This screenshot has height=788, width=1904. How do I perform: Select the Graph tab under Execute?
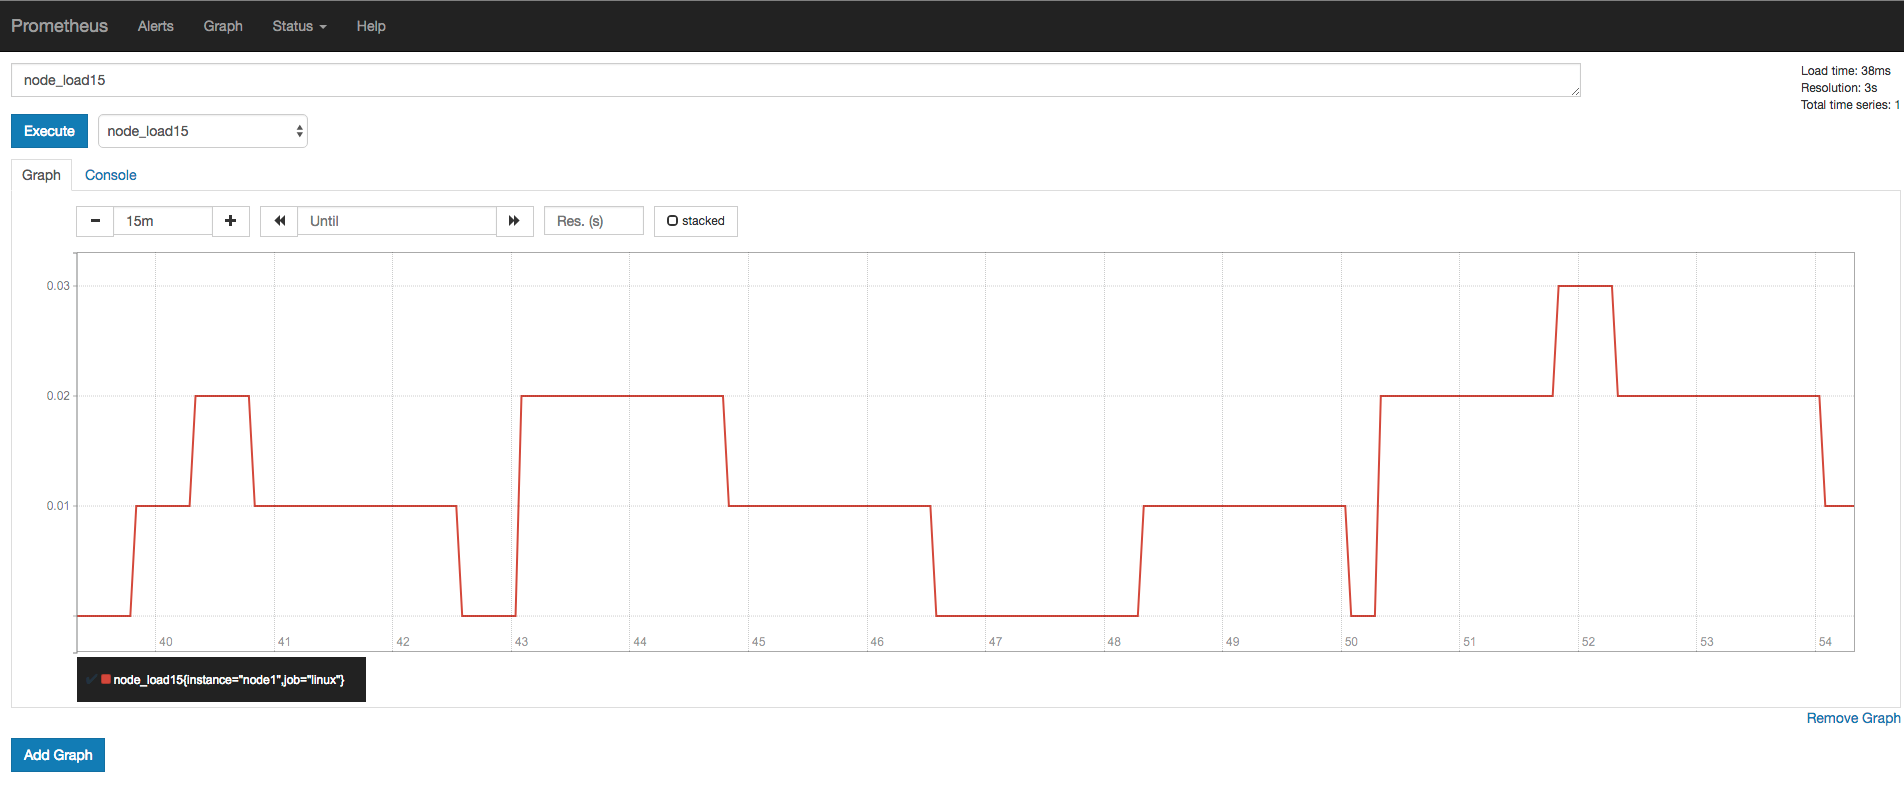41,175
